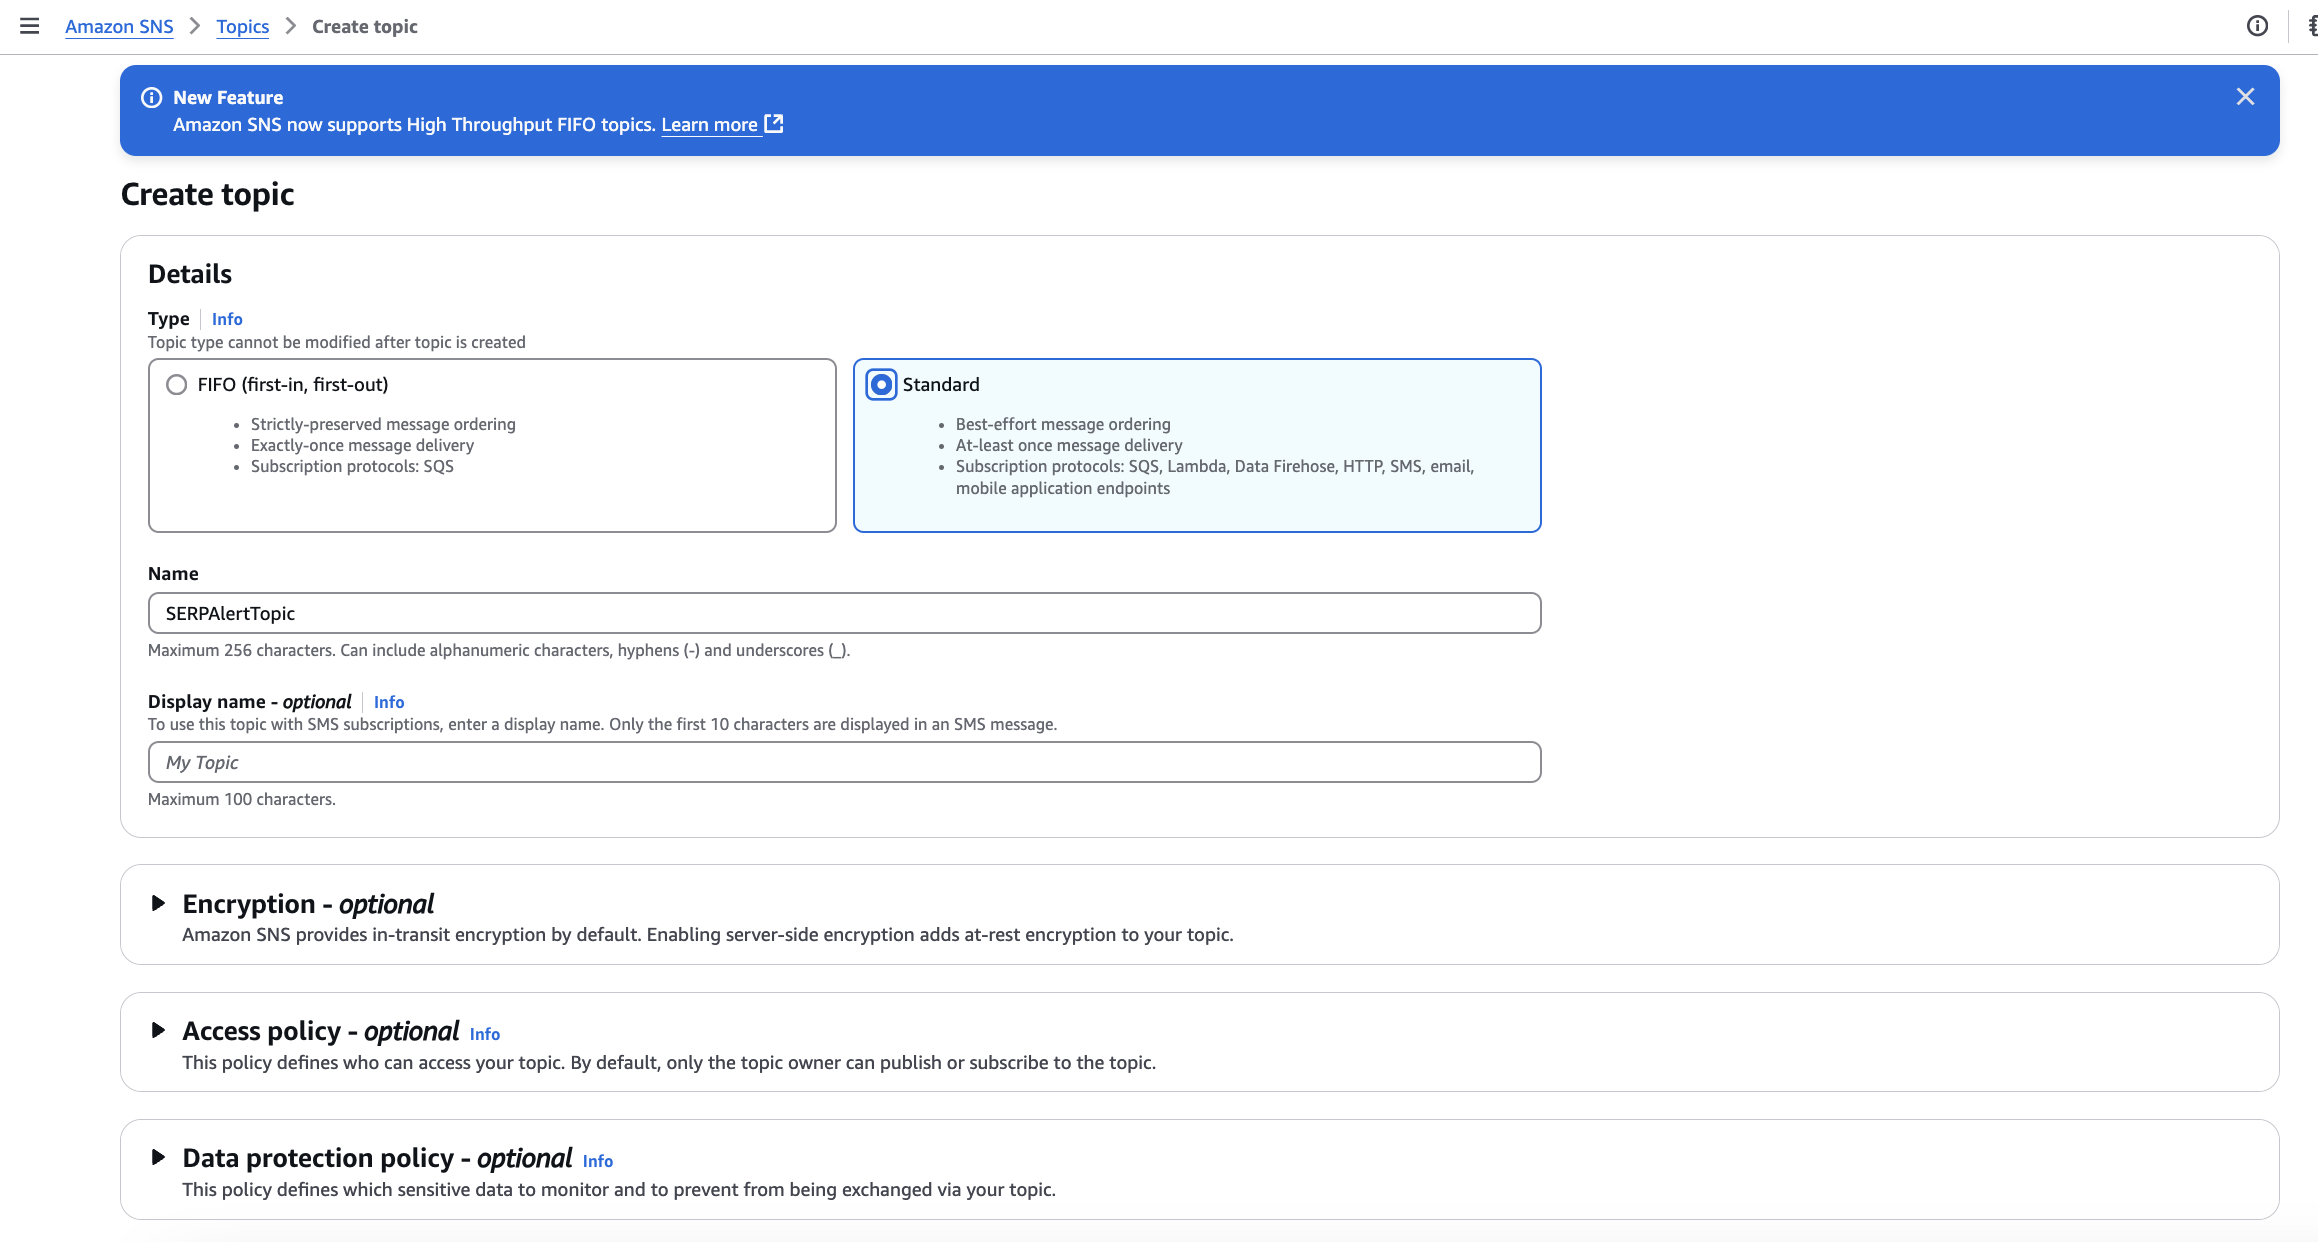
Task: Open the Learn more link
Action: pos(709,125)
